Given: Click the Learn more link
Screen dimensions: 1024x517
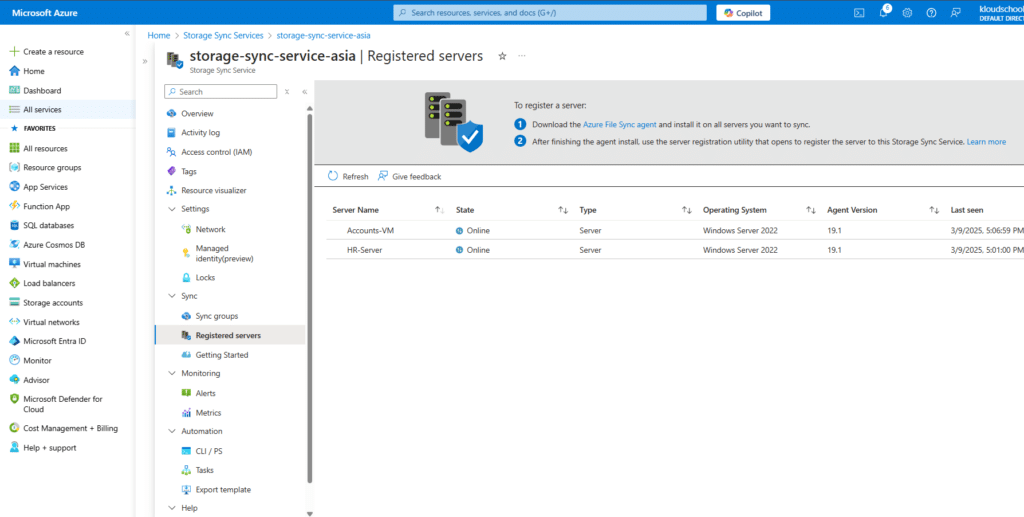Looking at the screenshot, I should 986,142.
